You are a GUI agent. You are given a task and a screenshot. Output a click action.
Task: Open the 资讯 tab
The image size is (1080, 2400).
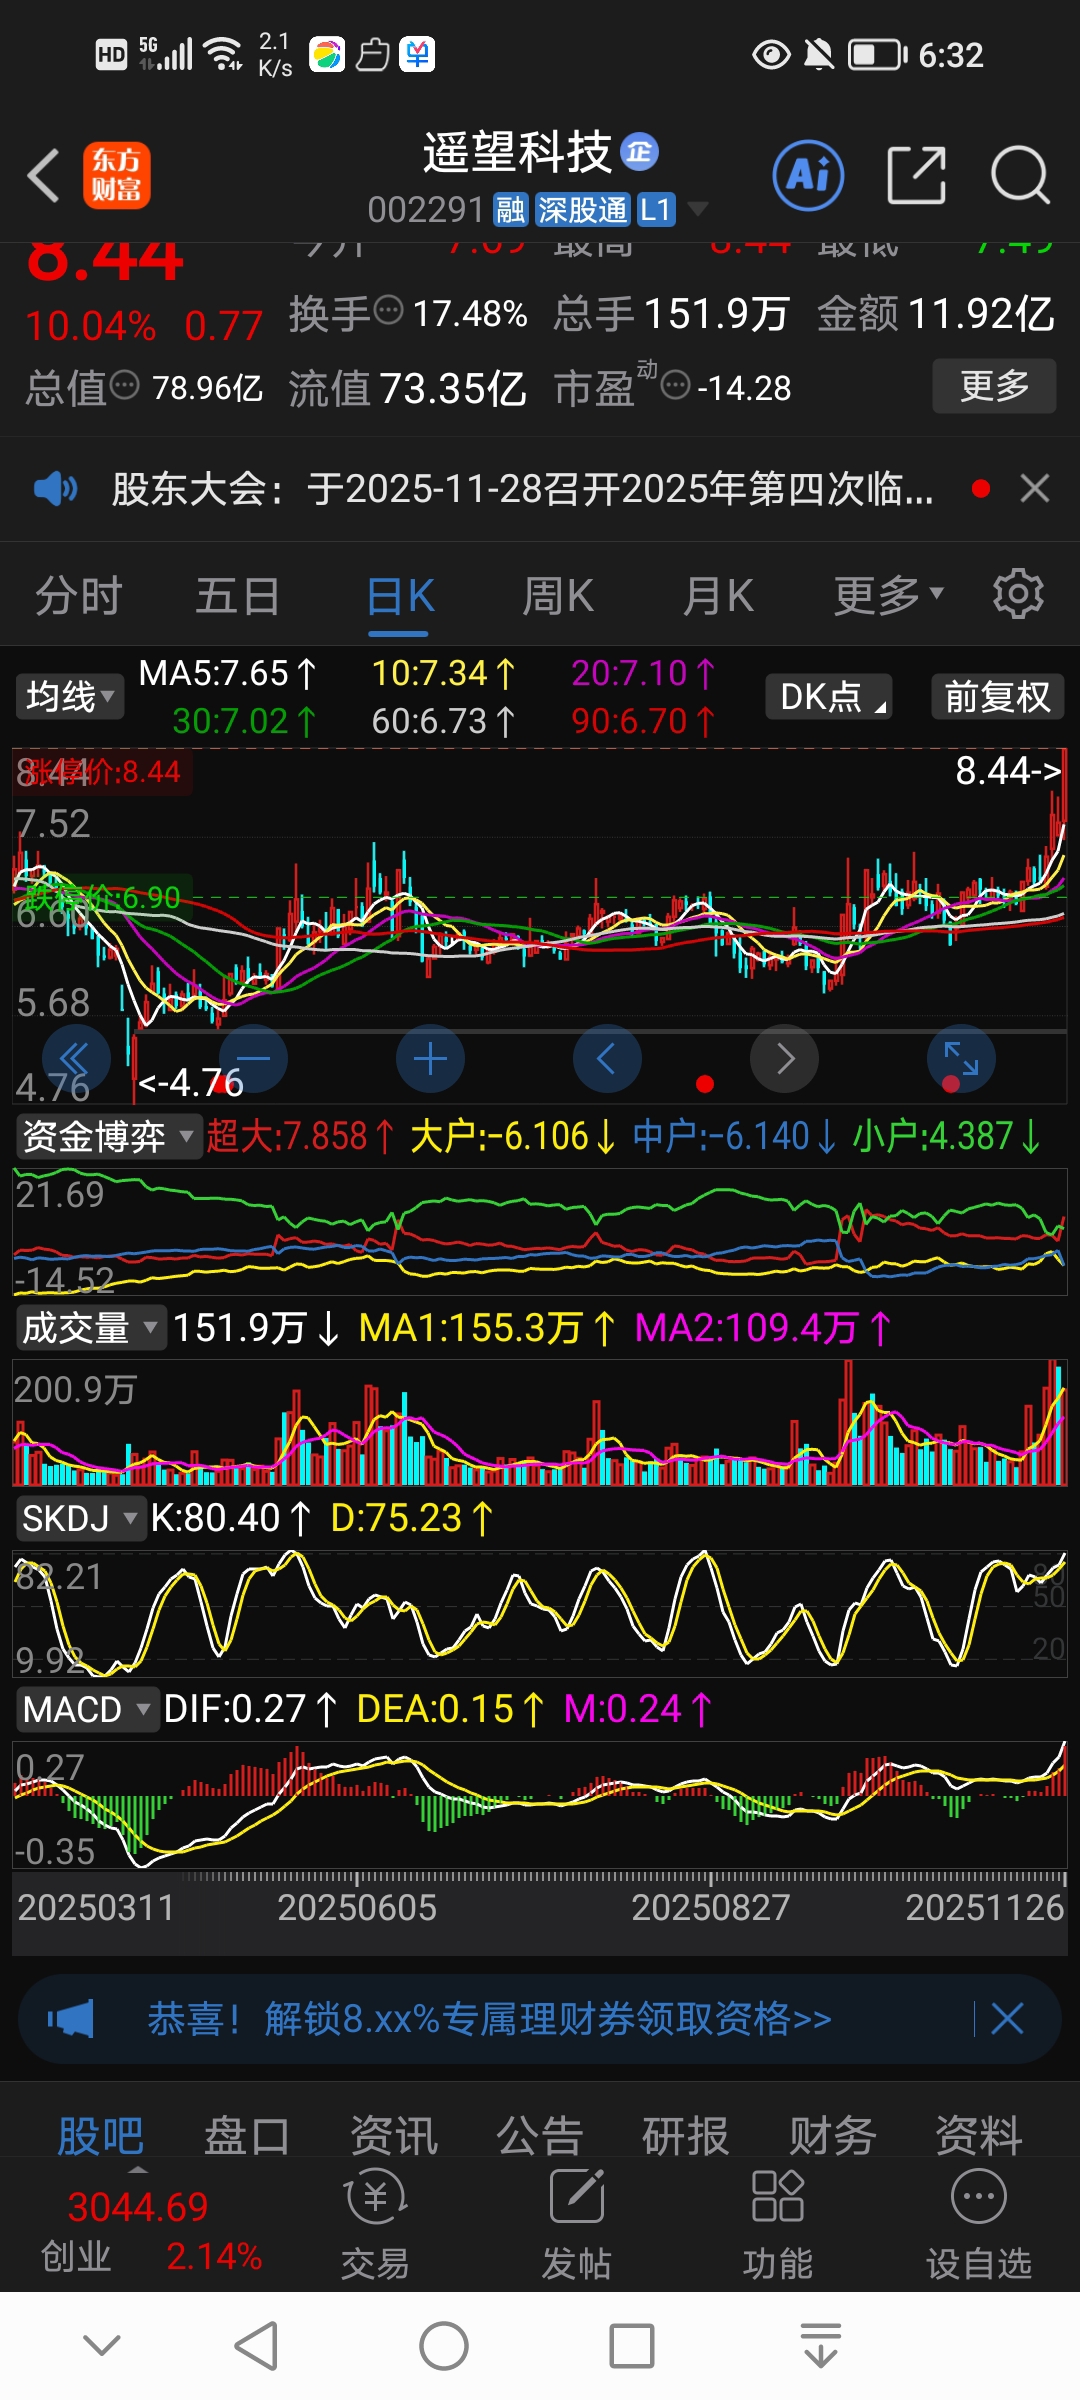pyautogui.click(x=394, y=2136)
